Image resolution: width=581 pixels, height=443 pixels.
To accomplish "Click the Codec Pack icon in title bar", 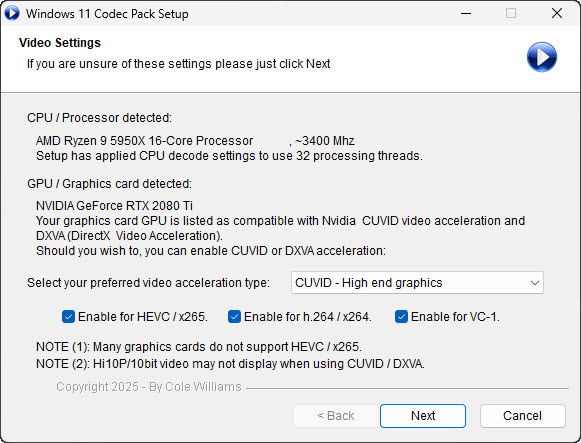I will tap(12, 13).
